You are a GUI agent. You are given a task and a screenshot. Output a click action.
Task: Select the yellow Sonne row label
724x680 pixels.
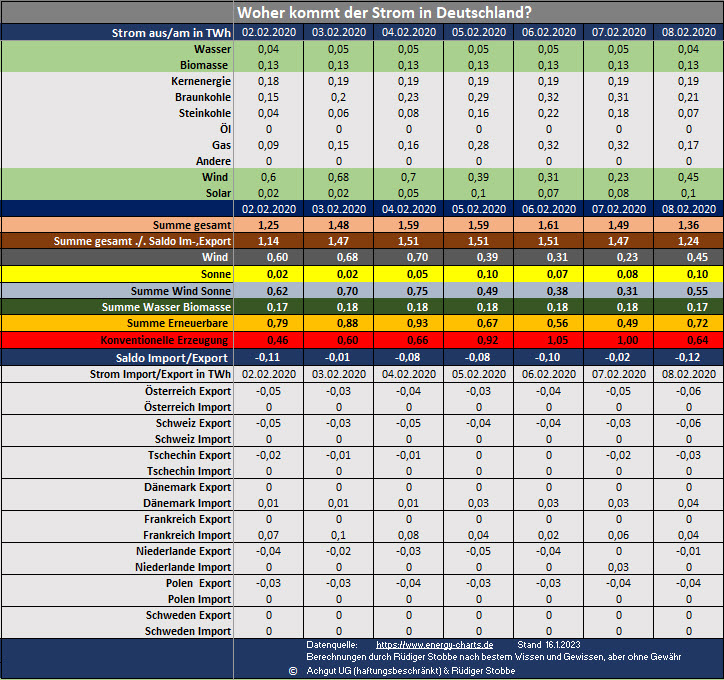(x=215, y=274)
